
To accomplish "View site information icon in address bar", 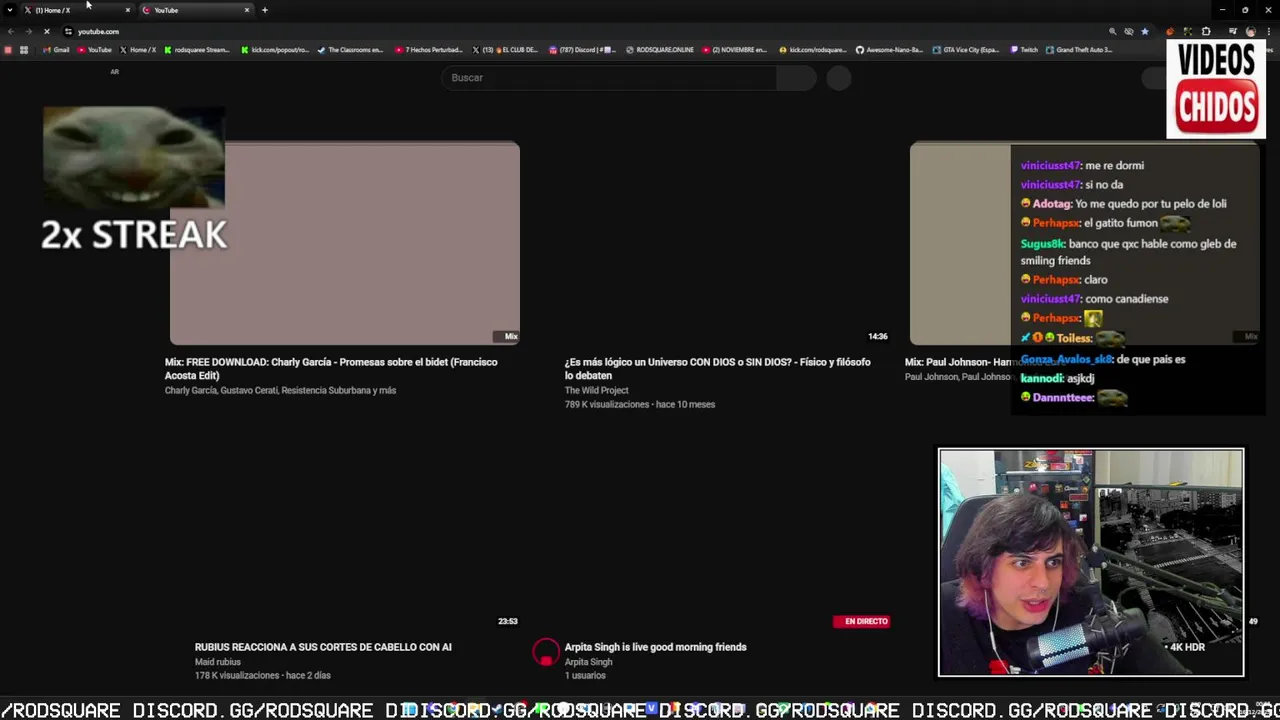I will point(68,31).
